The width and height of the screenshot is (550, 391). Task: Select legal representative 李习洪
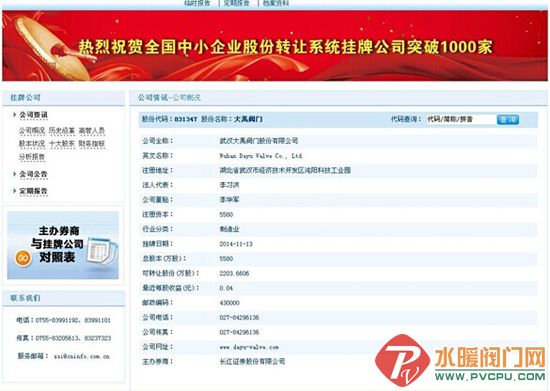click(229, 185)
